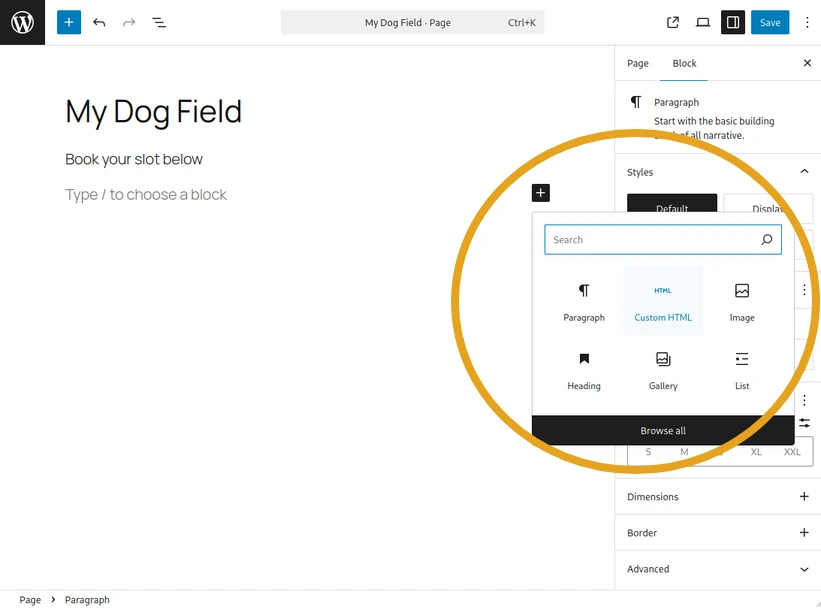
Task: Click the Undo arrow in the top toolbar
Action: [98, 21]
